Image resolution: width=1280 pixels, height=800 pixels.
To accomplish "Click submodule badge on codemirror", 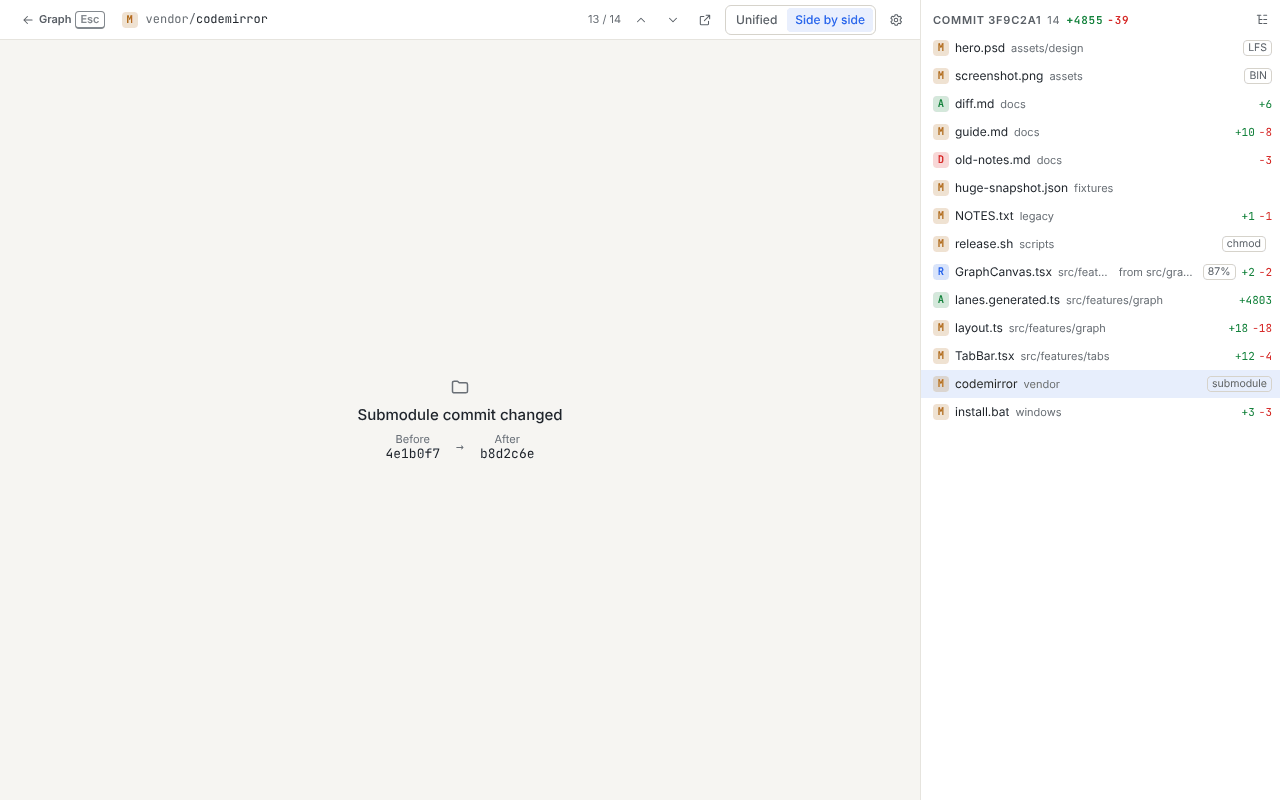I will [1239, 384].
